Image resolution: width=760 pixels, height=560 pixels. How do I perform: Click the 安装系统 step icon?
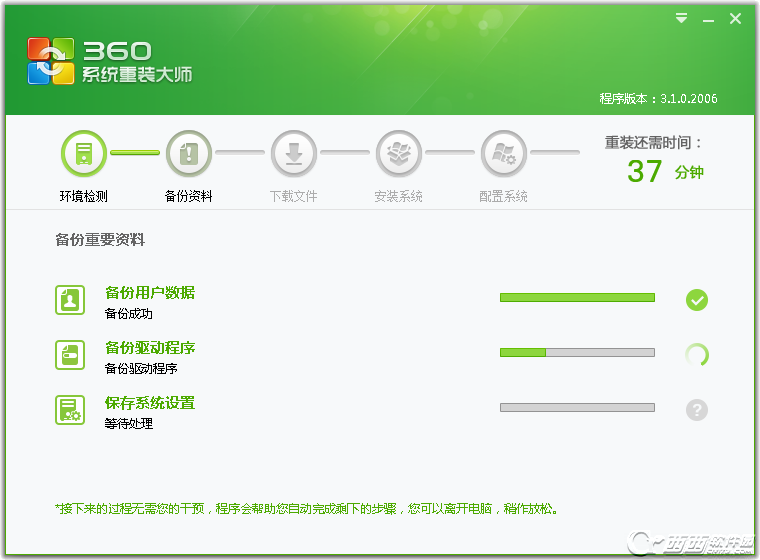(399, 154)
